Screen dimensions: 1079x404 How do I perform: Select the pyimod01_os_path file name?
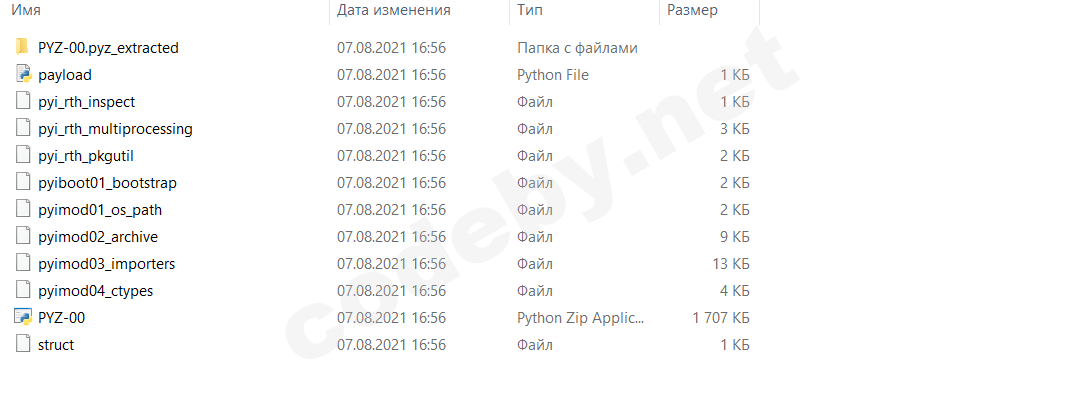coord(100,209)
